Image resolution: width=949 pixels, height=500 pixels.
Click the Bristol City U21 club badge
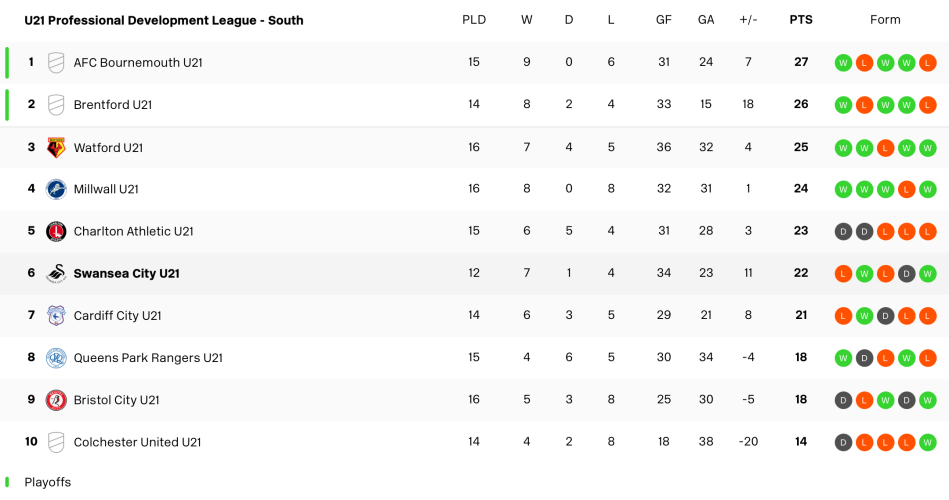[x=56, y=400]
